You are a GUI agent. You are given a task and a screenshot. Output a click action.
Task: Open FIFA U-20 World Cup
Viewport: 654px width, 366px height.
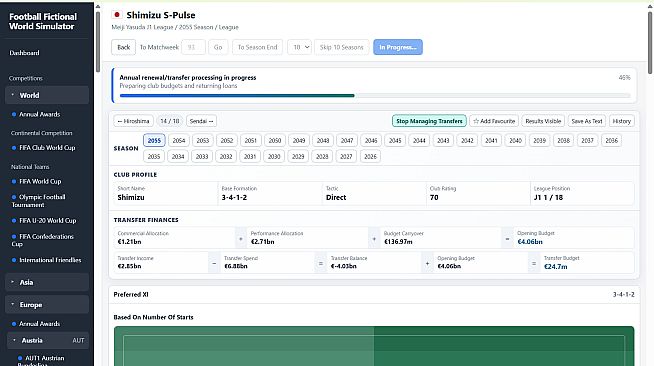pos(48,221)
